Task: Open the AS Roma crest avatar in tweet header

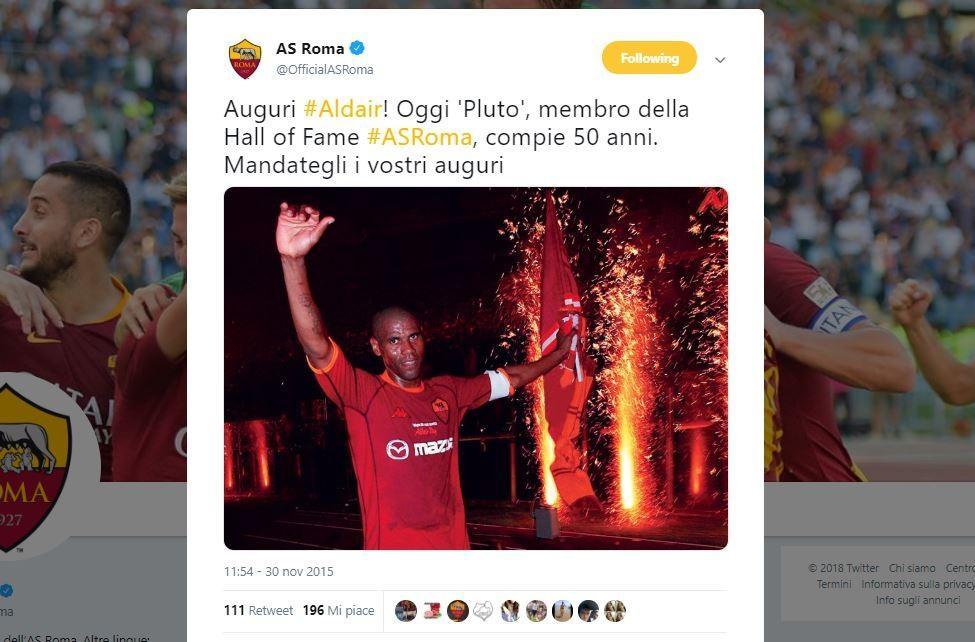Action: point(245,58)
